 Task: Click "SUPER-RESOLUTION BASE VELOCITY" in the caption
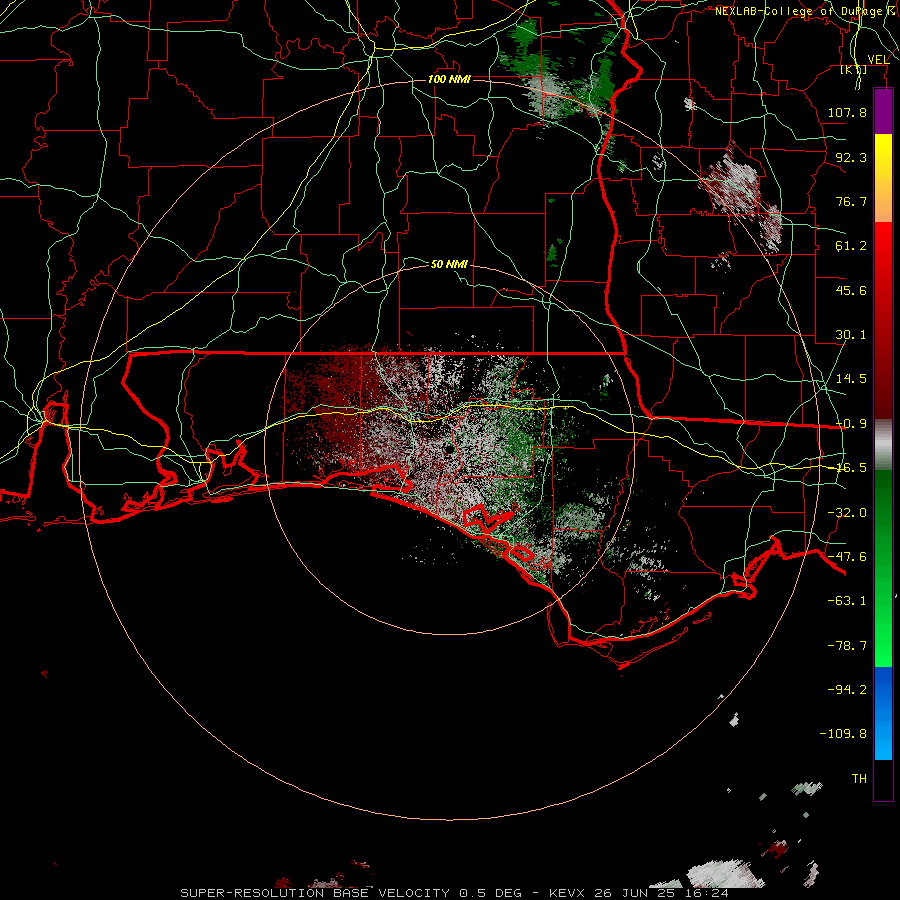click(315, 893)
